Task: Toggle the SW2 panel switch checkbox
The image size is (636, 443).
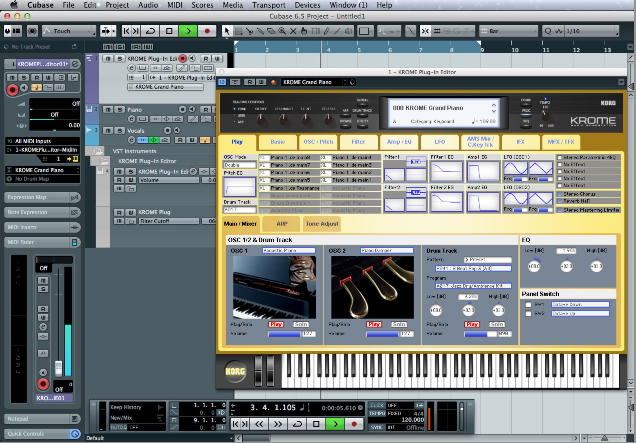Action: coord(528,314)
